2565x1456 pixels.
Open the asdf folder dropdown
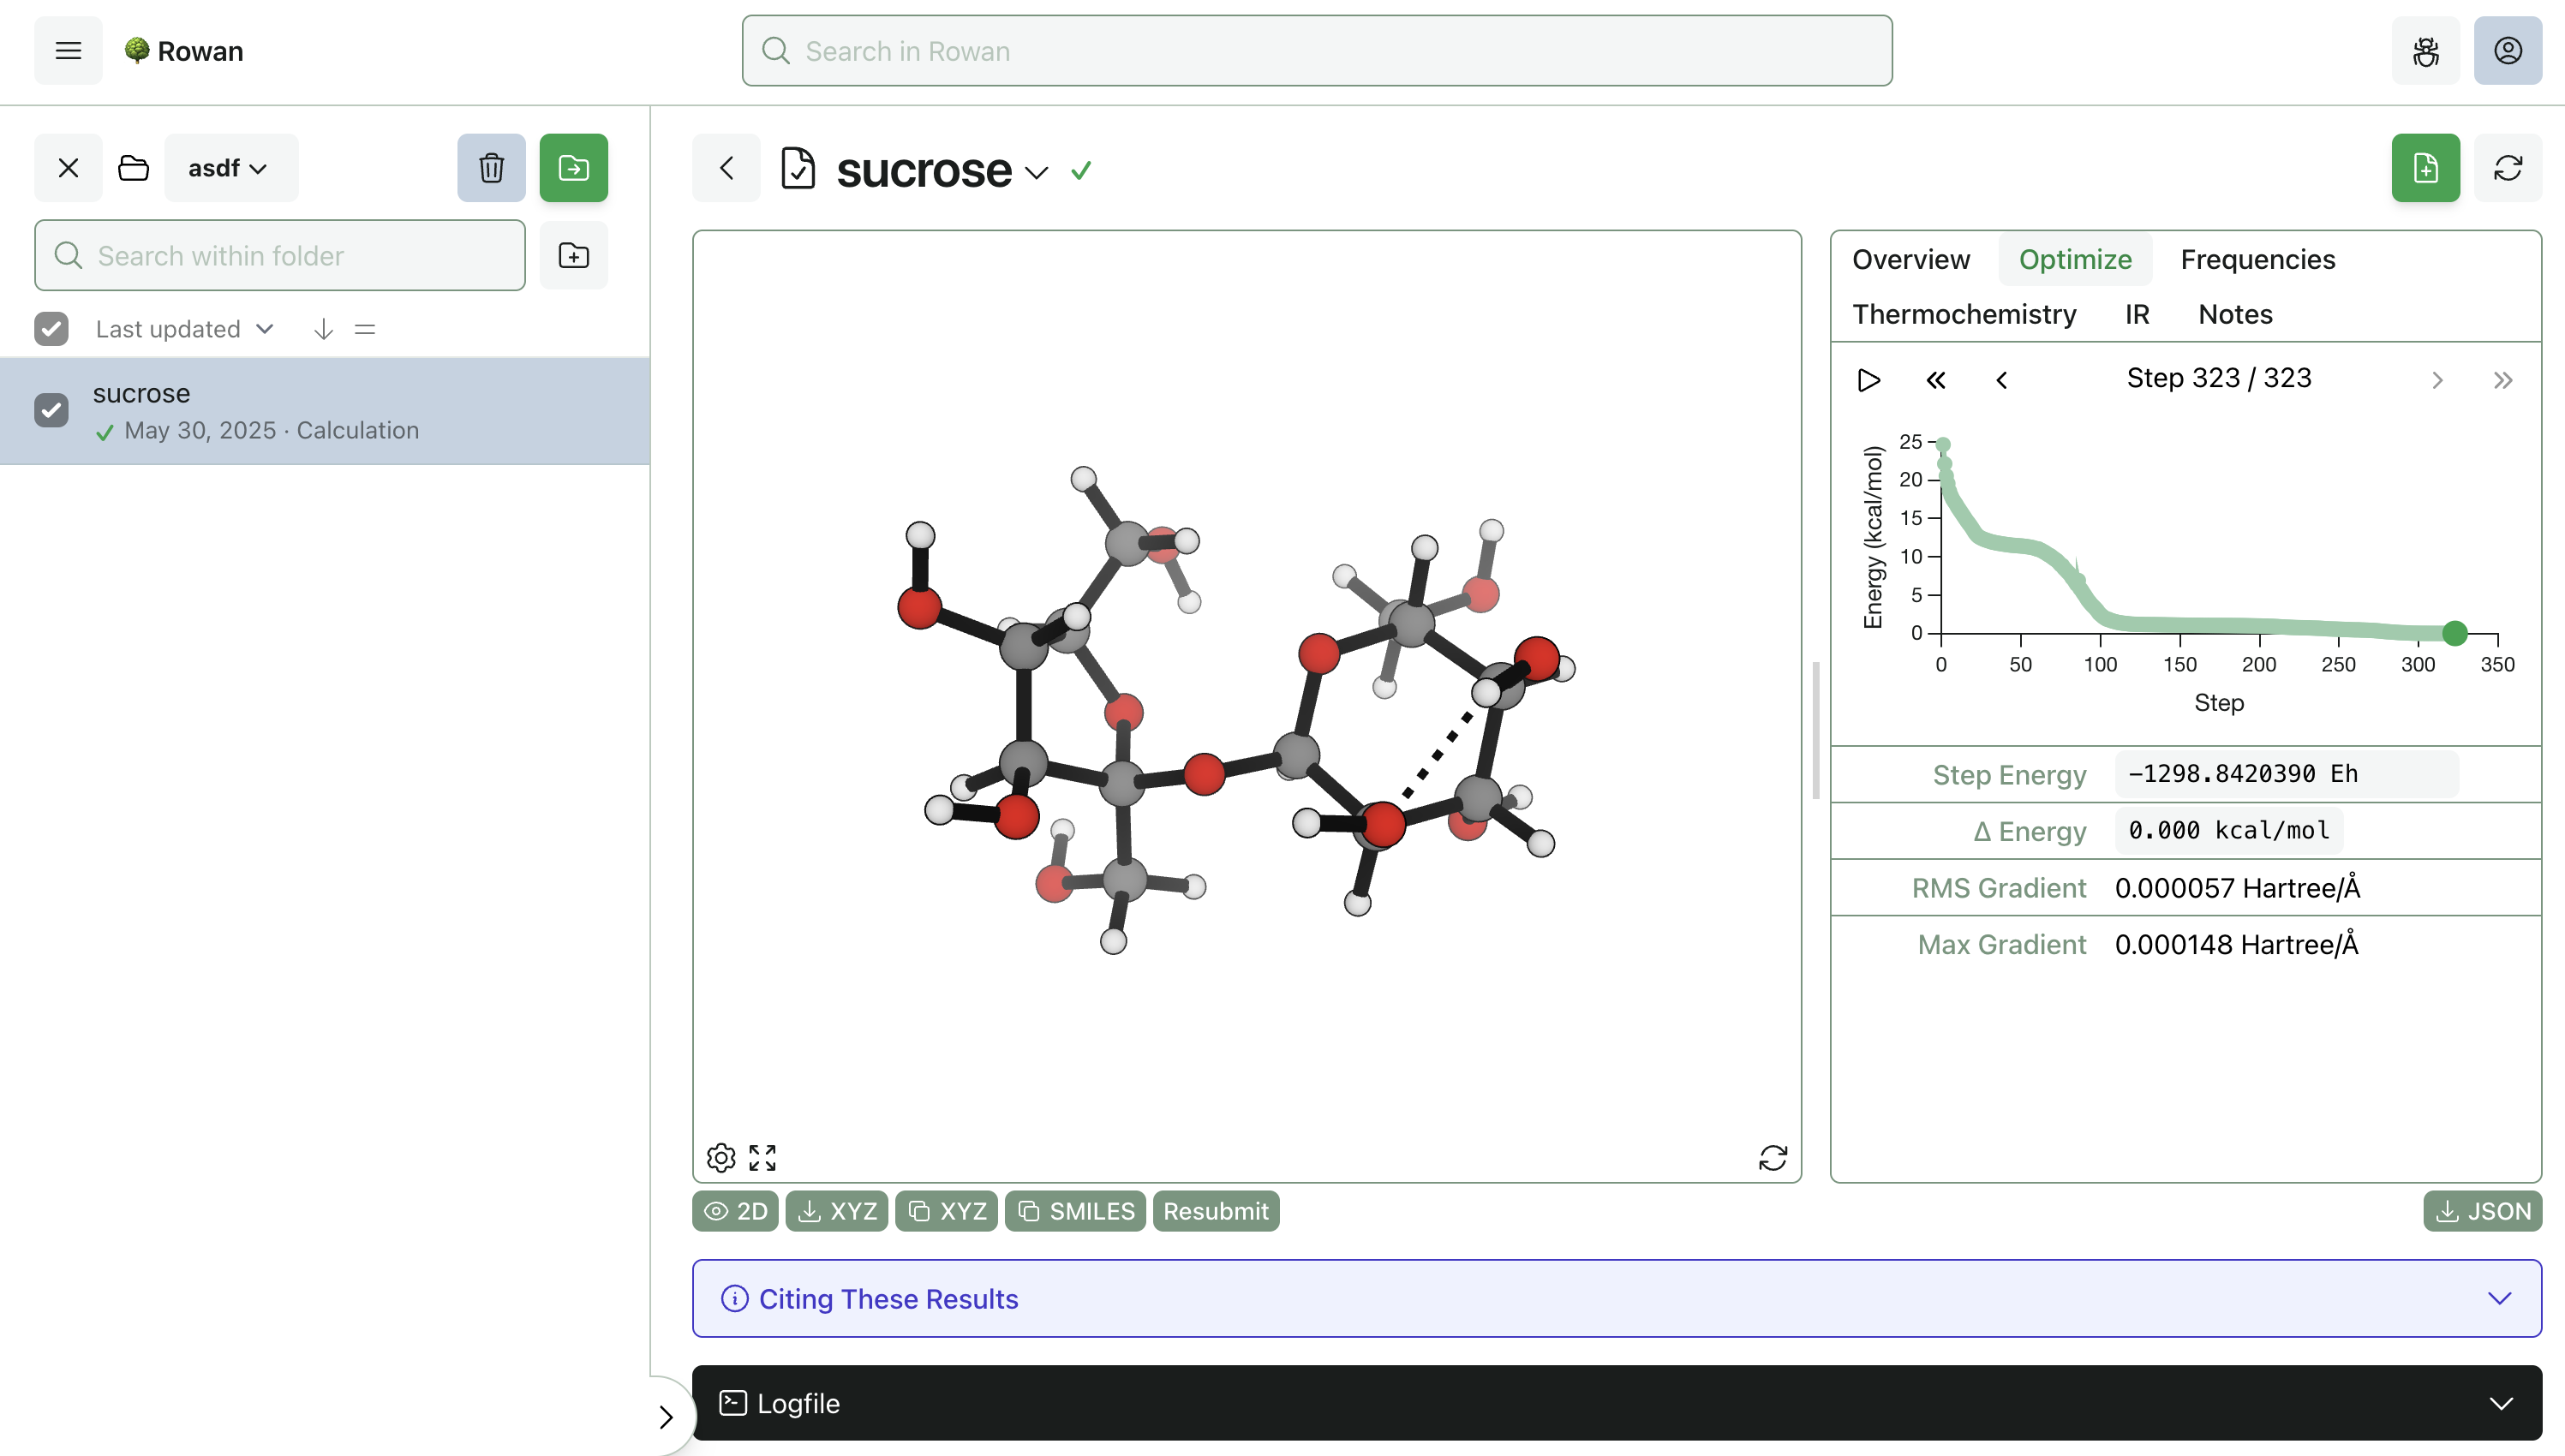tap(230, 168)
